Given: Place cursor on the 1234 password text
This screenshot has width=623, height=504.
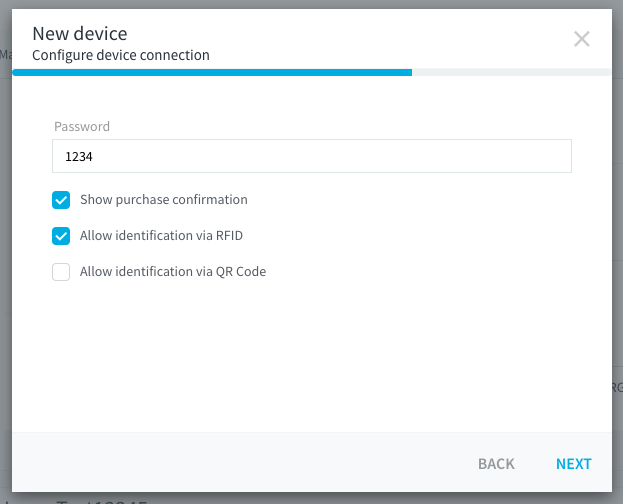Looking at the screenshot, I should (79, 157).
